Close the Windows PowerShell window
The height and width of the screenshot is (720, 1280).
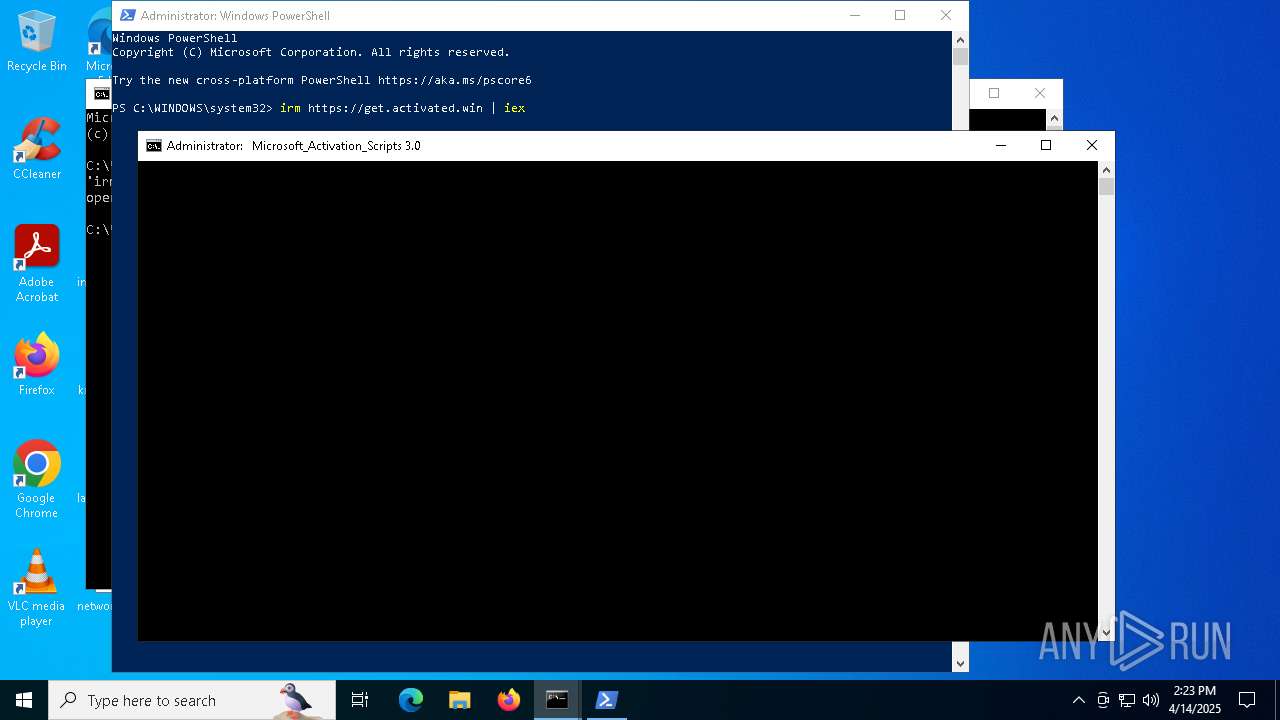946,16
